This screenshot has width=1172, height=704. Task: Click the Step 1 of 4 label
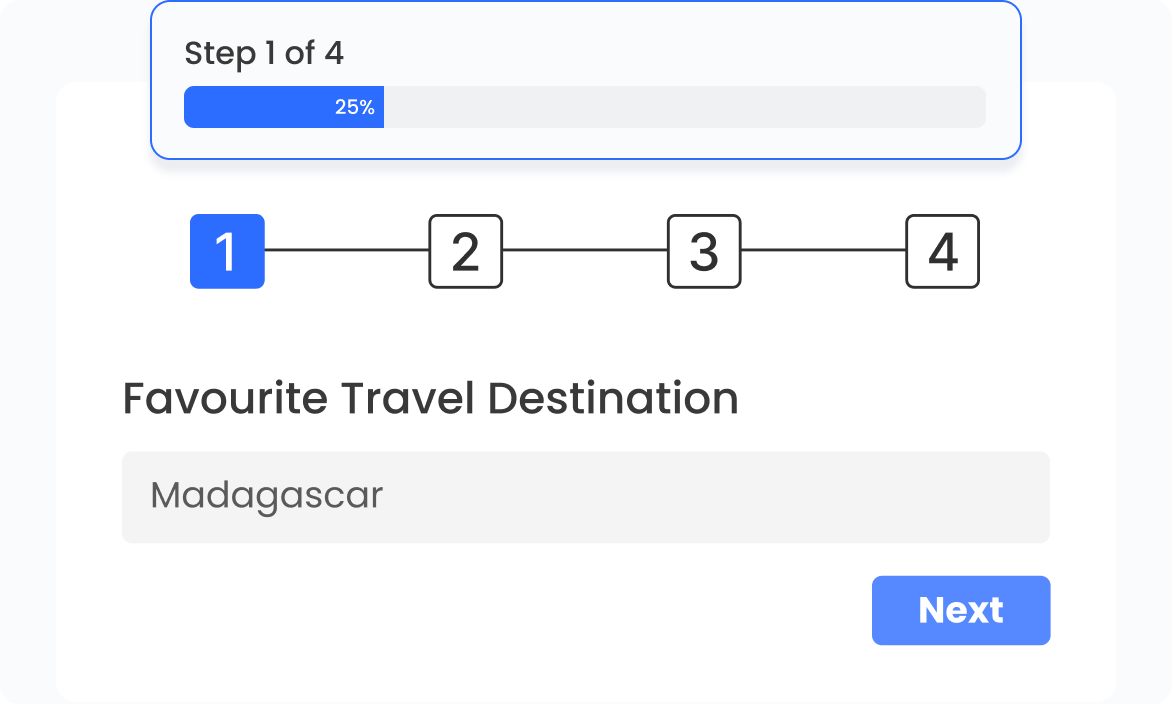(x=263, y=55)
